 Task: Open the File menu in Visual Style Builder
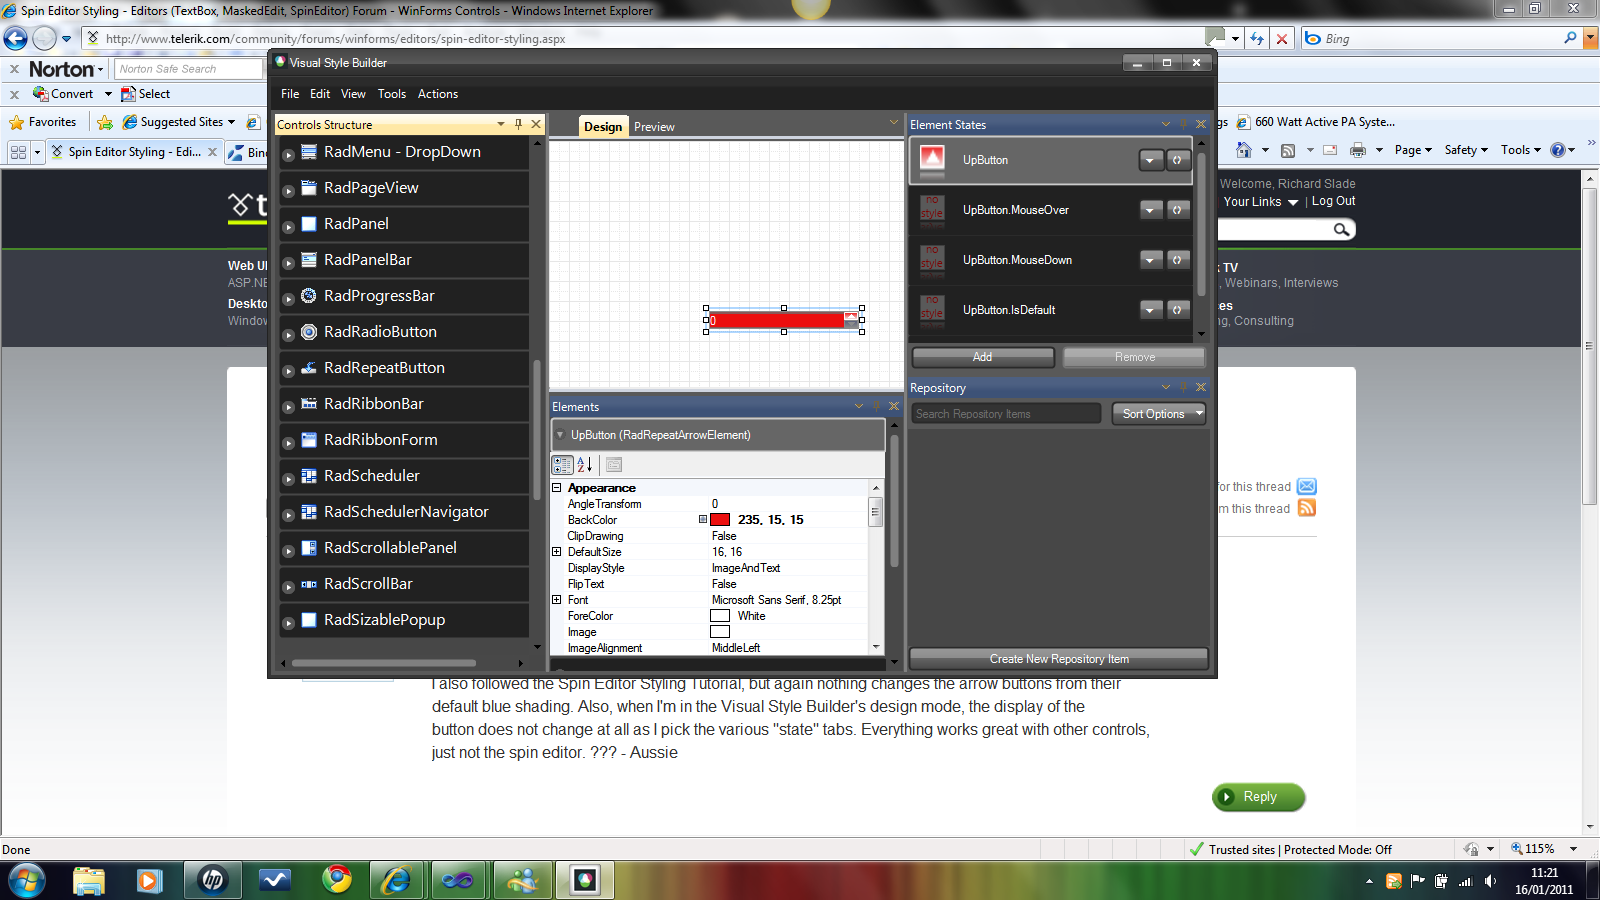tap(290, 94)
